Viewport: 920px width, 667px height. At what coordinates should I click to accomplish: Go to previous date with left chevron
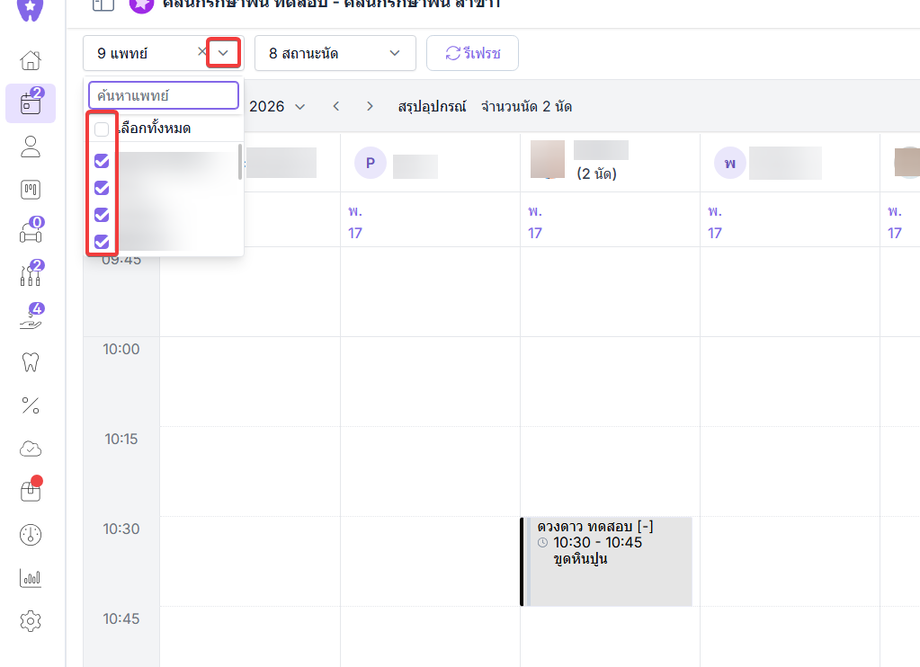(336, 106)
